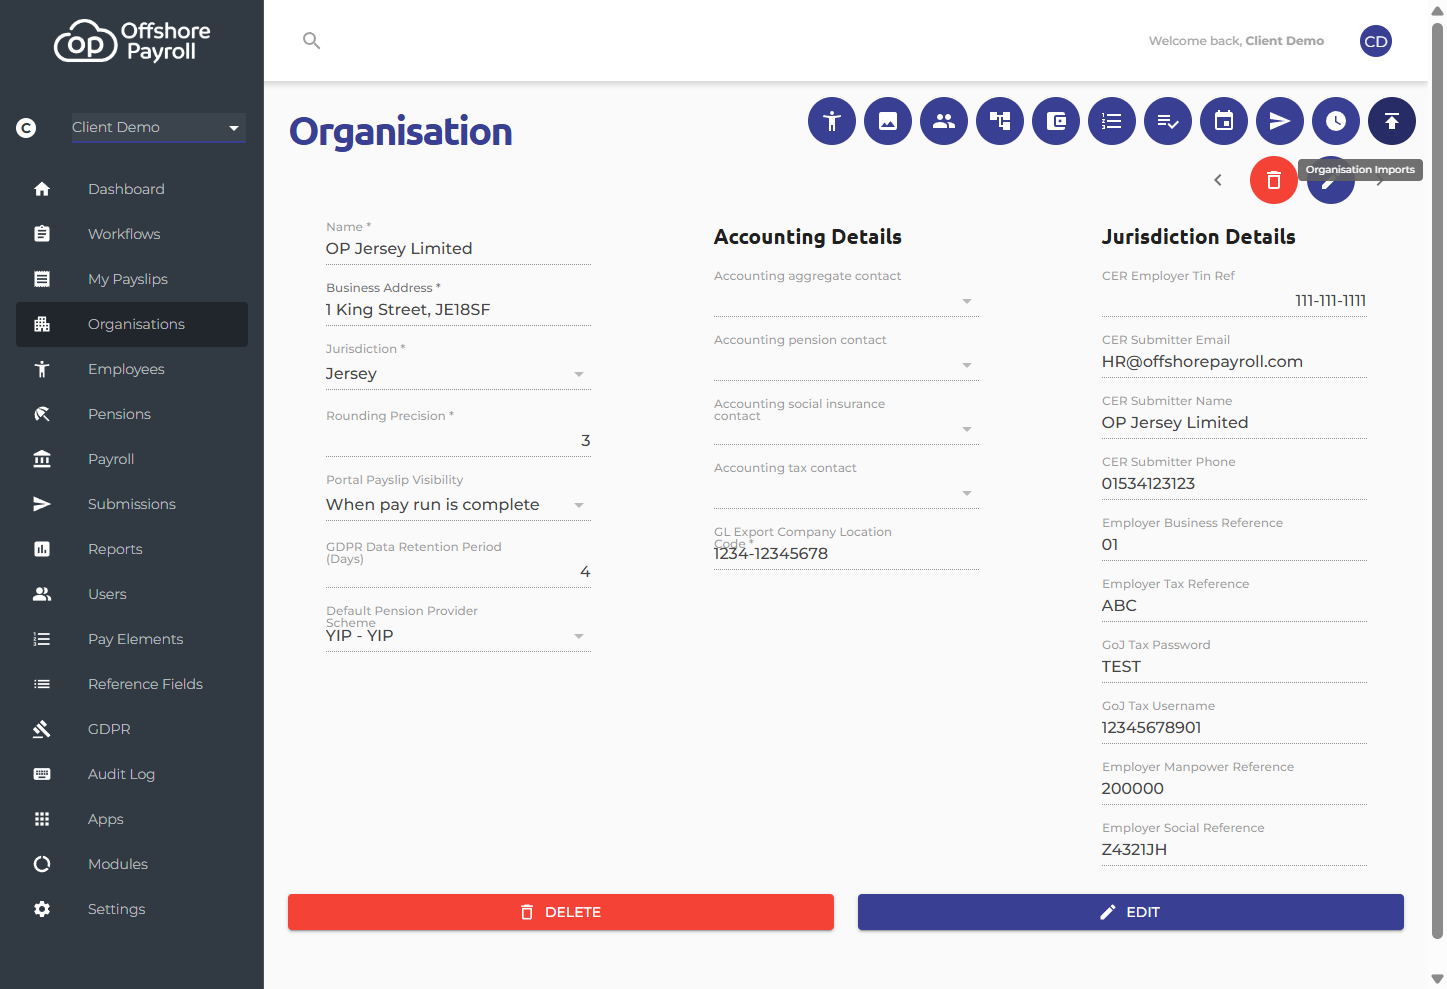Click the Business Address field

(x=458, y=309)
